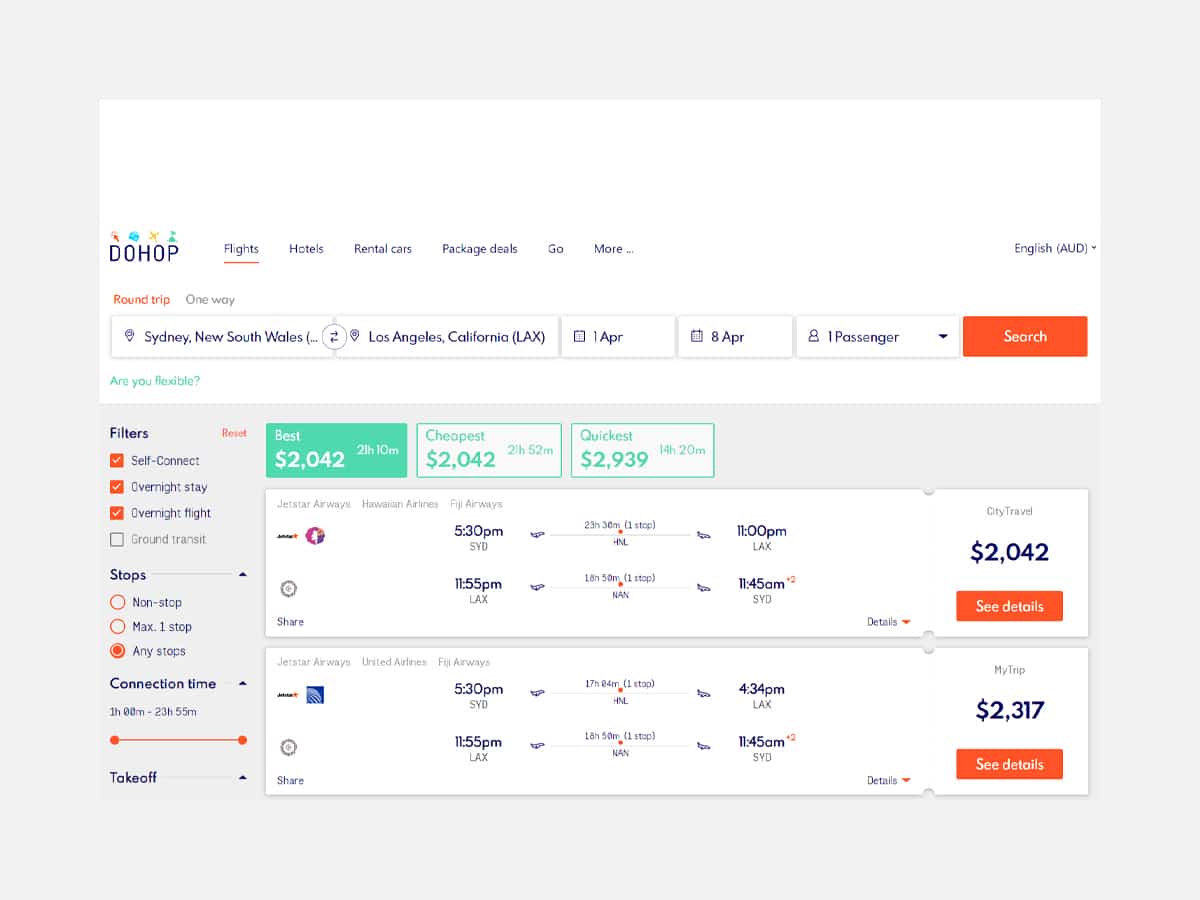Click landing plane icon beside 11:00pm LAX

tap(704, 534)
